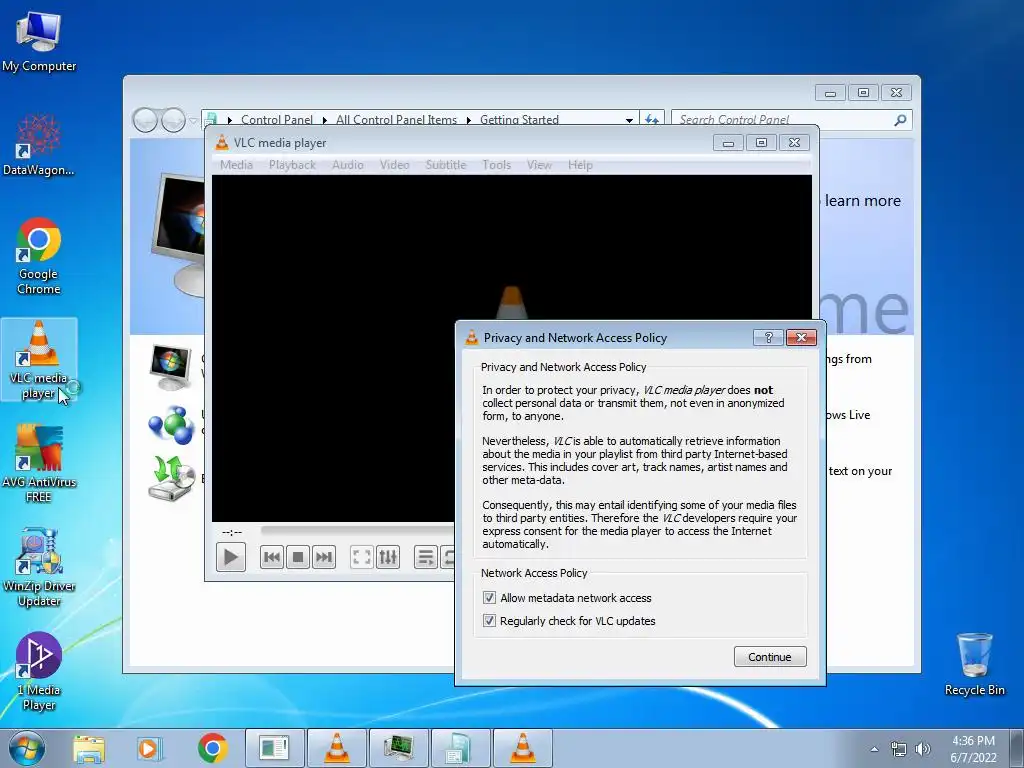Click the Getting Started breadcrumb
This screenshot has height=768, width=1024.
(519, 120)
